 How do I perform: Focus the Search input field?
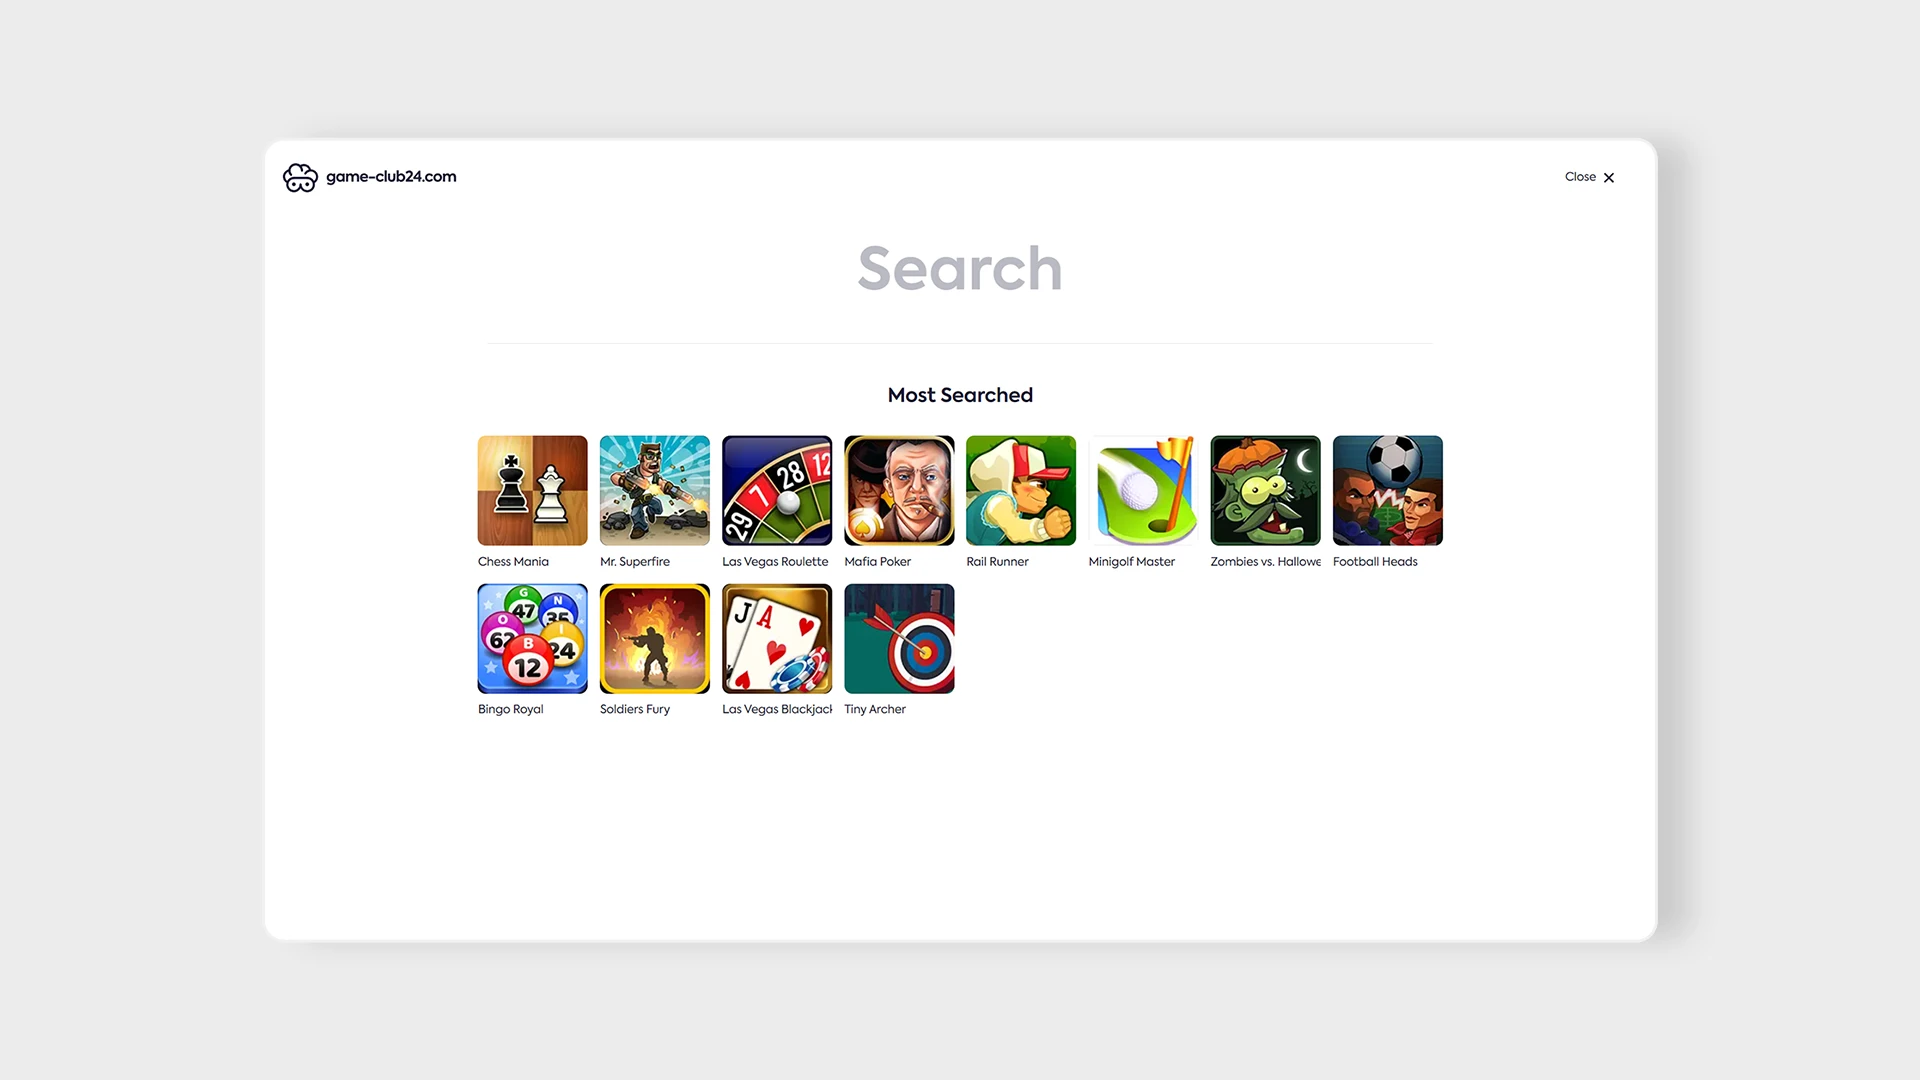click(x=960, y=269)
